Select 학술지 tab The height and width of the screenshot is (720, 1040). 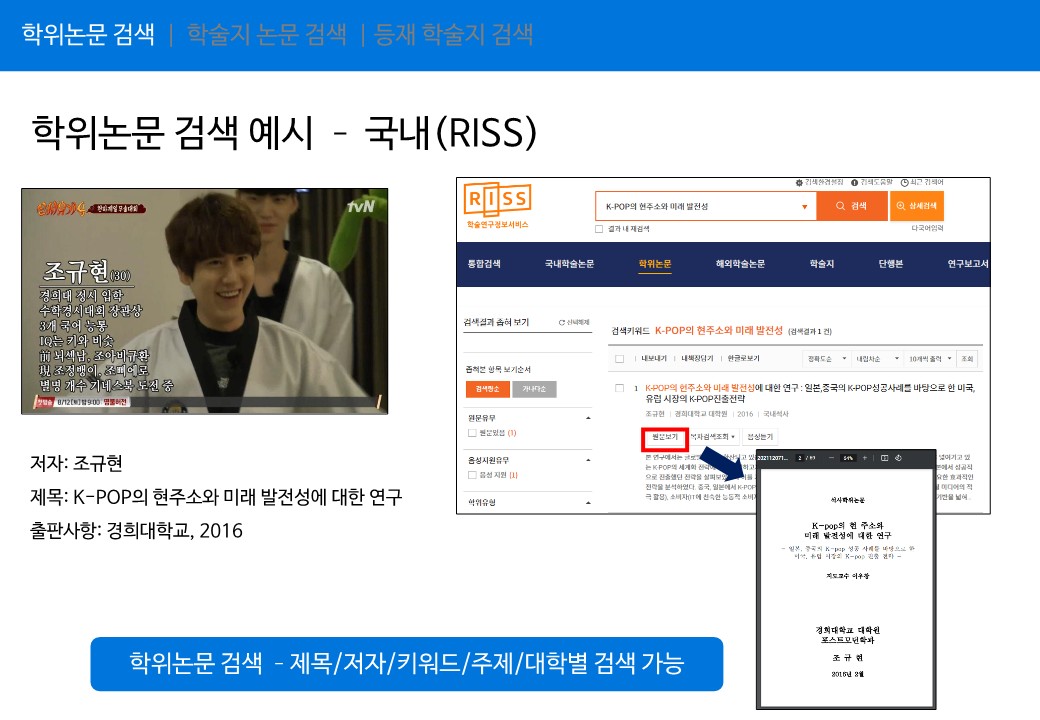click(x=822, y=264)
